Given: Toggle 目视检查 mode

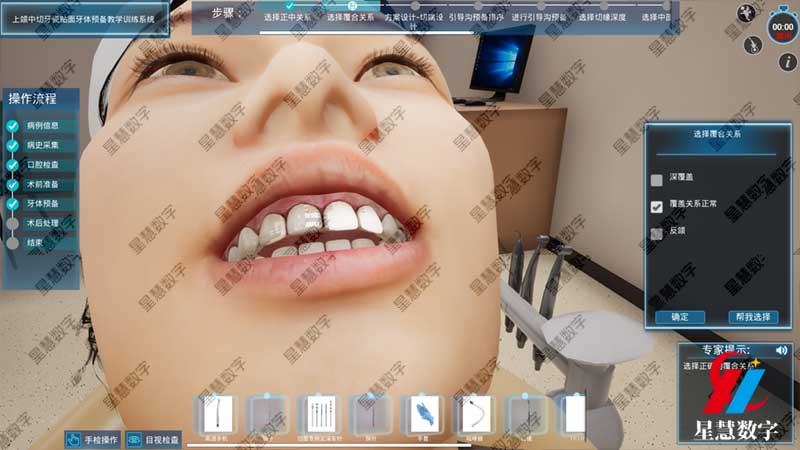Looking at the screenshot, I should 155,439.
